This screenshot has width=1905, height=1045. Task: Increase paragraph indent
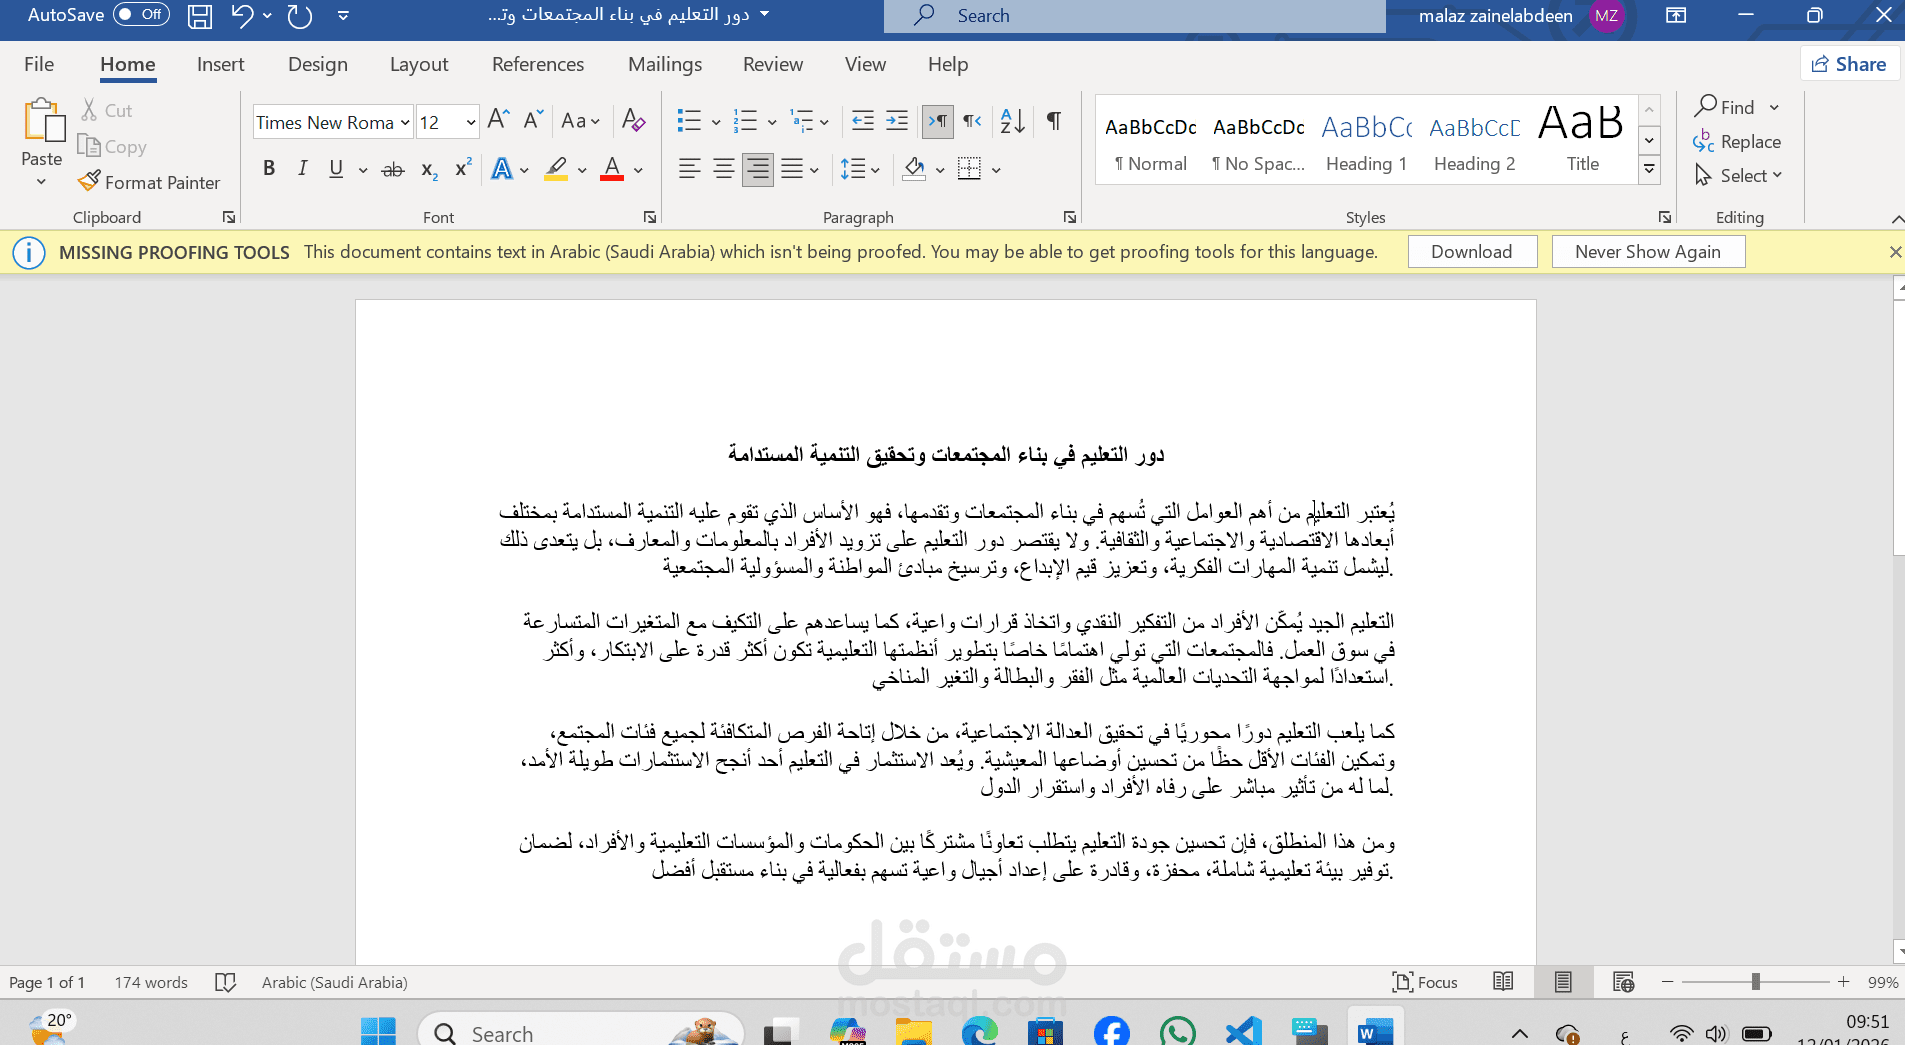coord(897,121)
